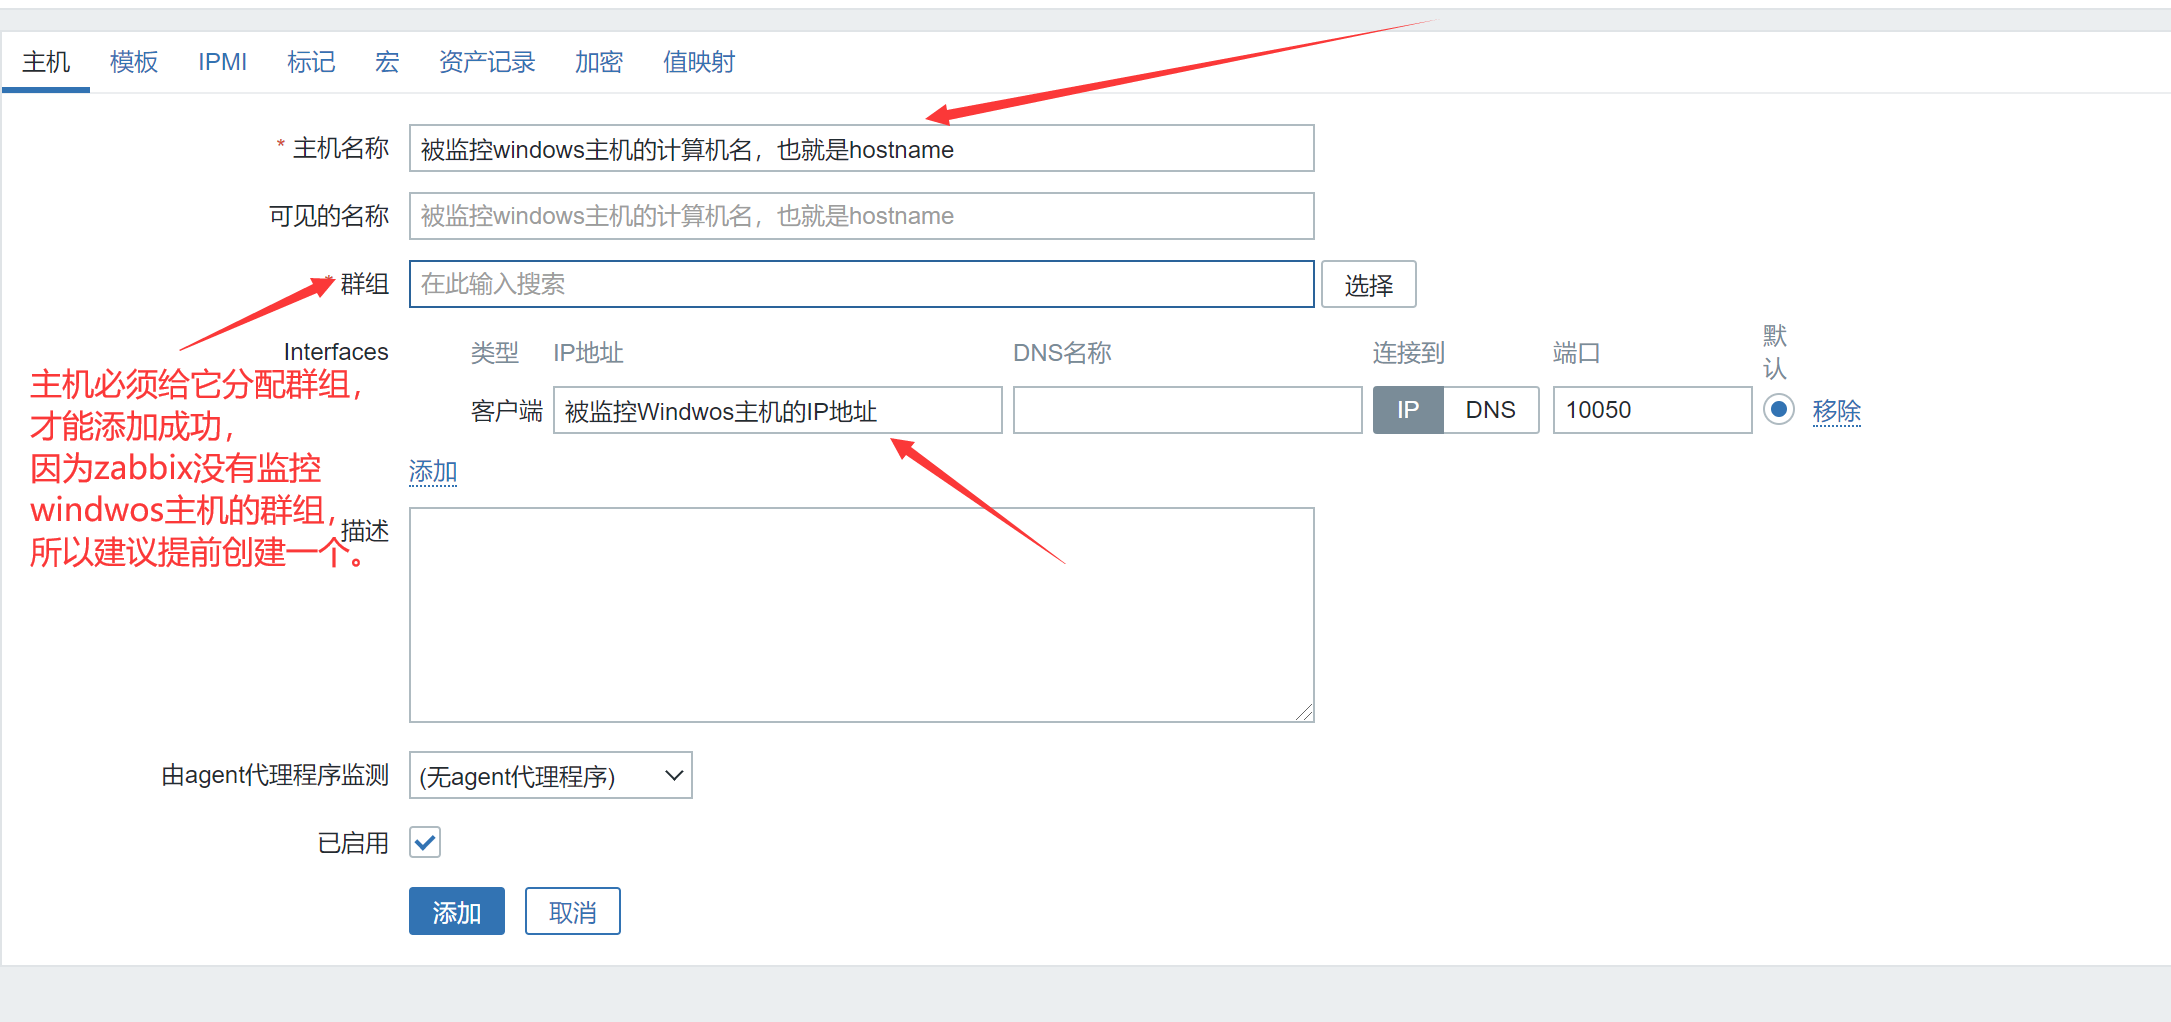Image resolution: width=2171 pixels, height=1022 pixels.
Task: Click the 客户端 interface type label
Action: (x=506, y=411)
